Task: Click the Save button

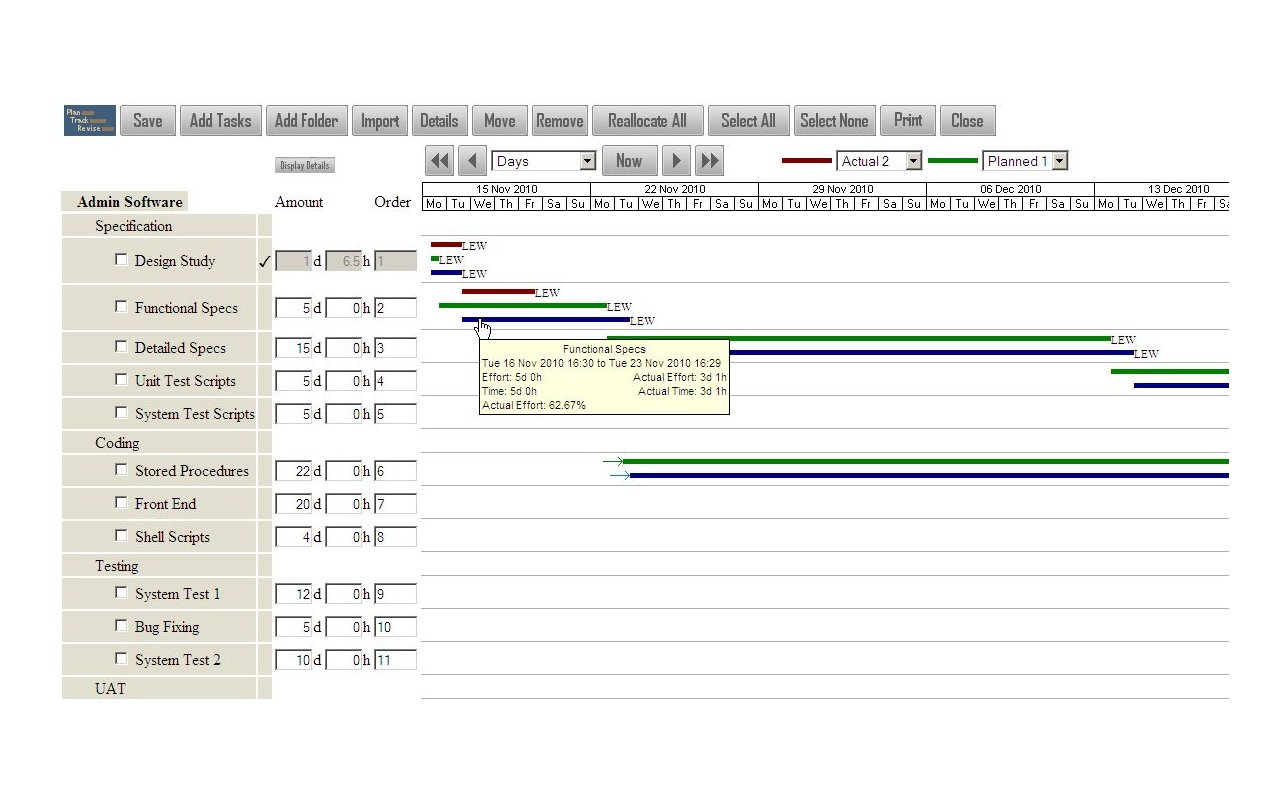Action: (148, 121)
